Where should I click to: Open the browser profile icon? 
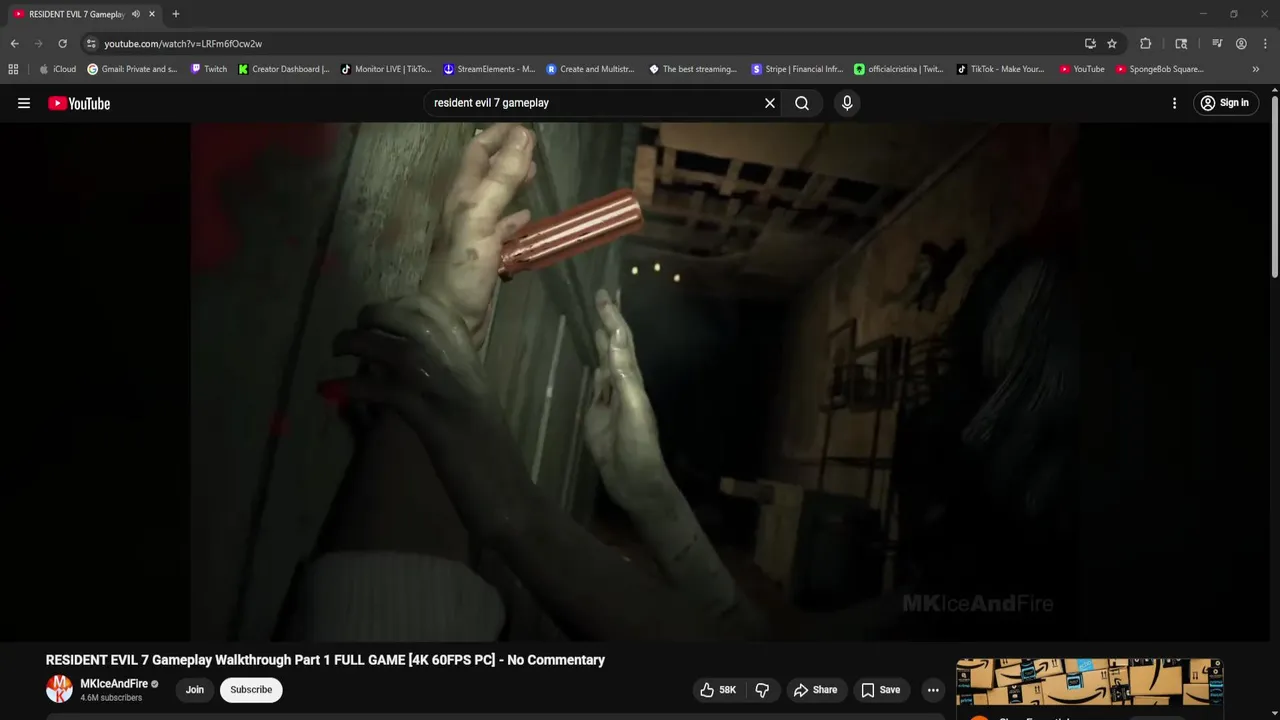[1241, 44]
